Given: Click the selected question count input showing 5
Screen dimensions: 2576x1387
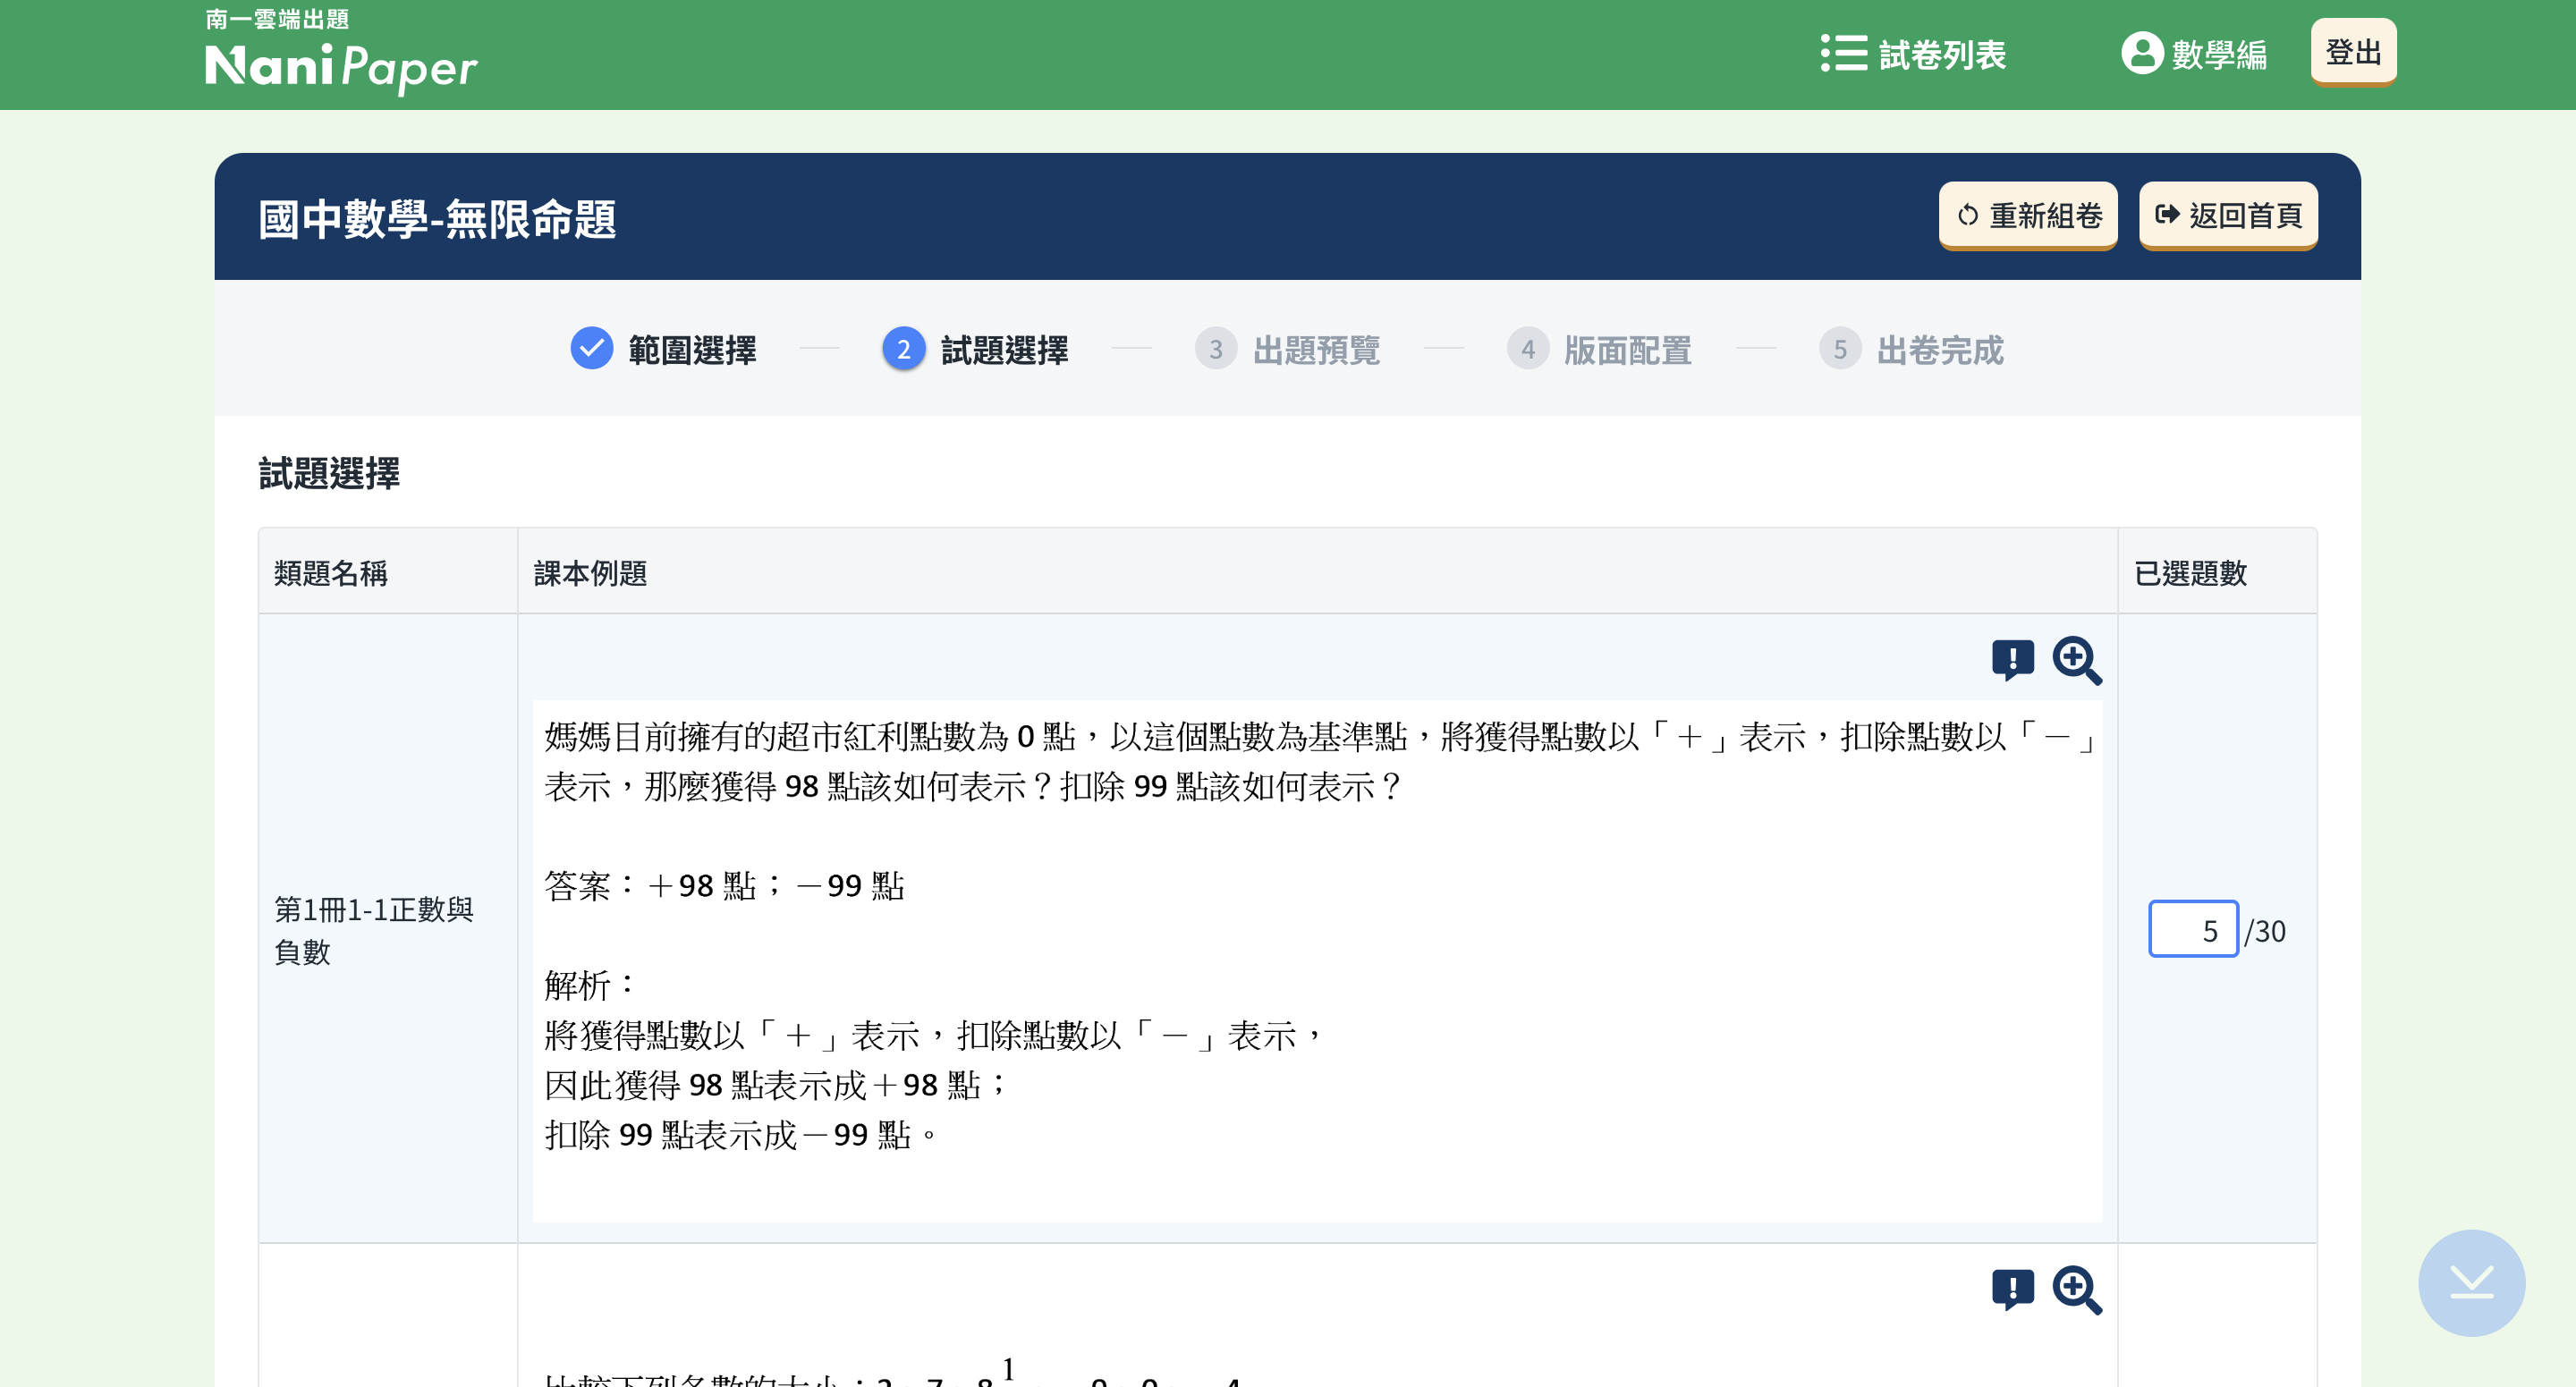Looking at the screenshot, I should coord(2193,930).
